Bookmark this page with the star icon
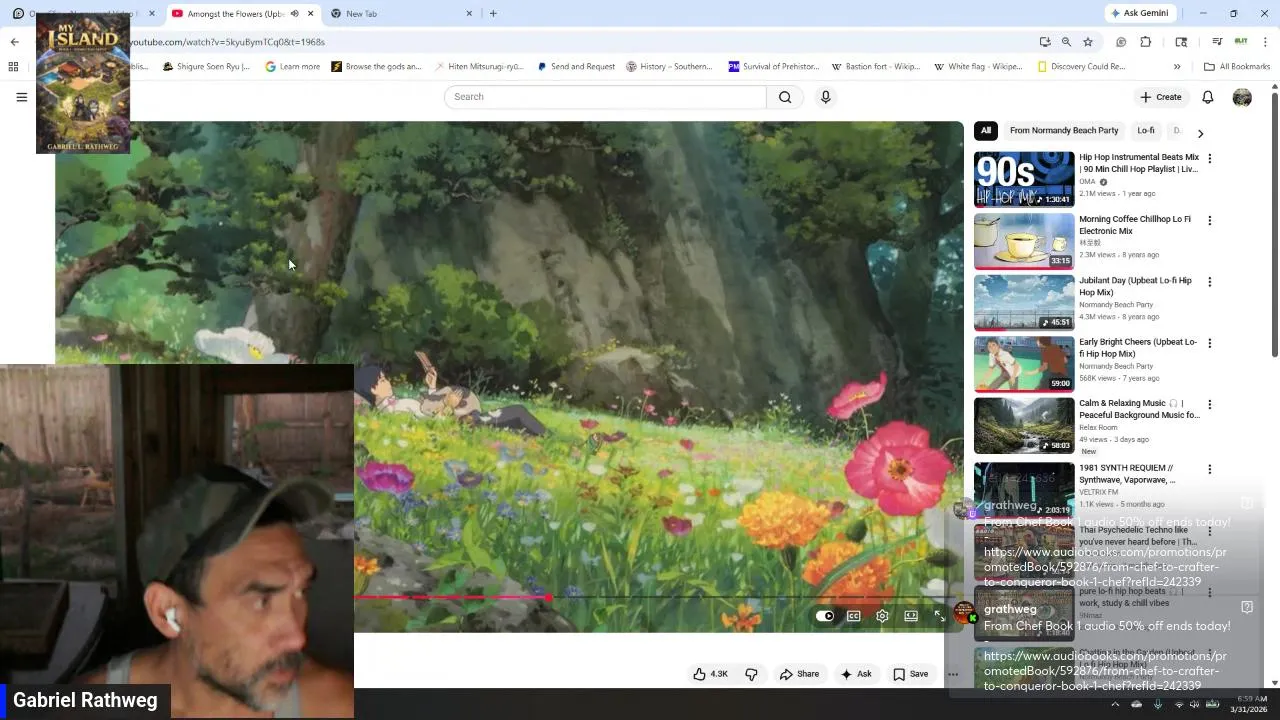The image size is (1280, 720). click(x=1087, y=42)
